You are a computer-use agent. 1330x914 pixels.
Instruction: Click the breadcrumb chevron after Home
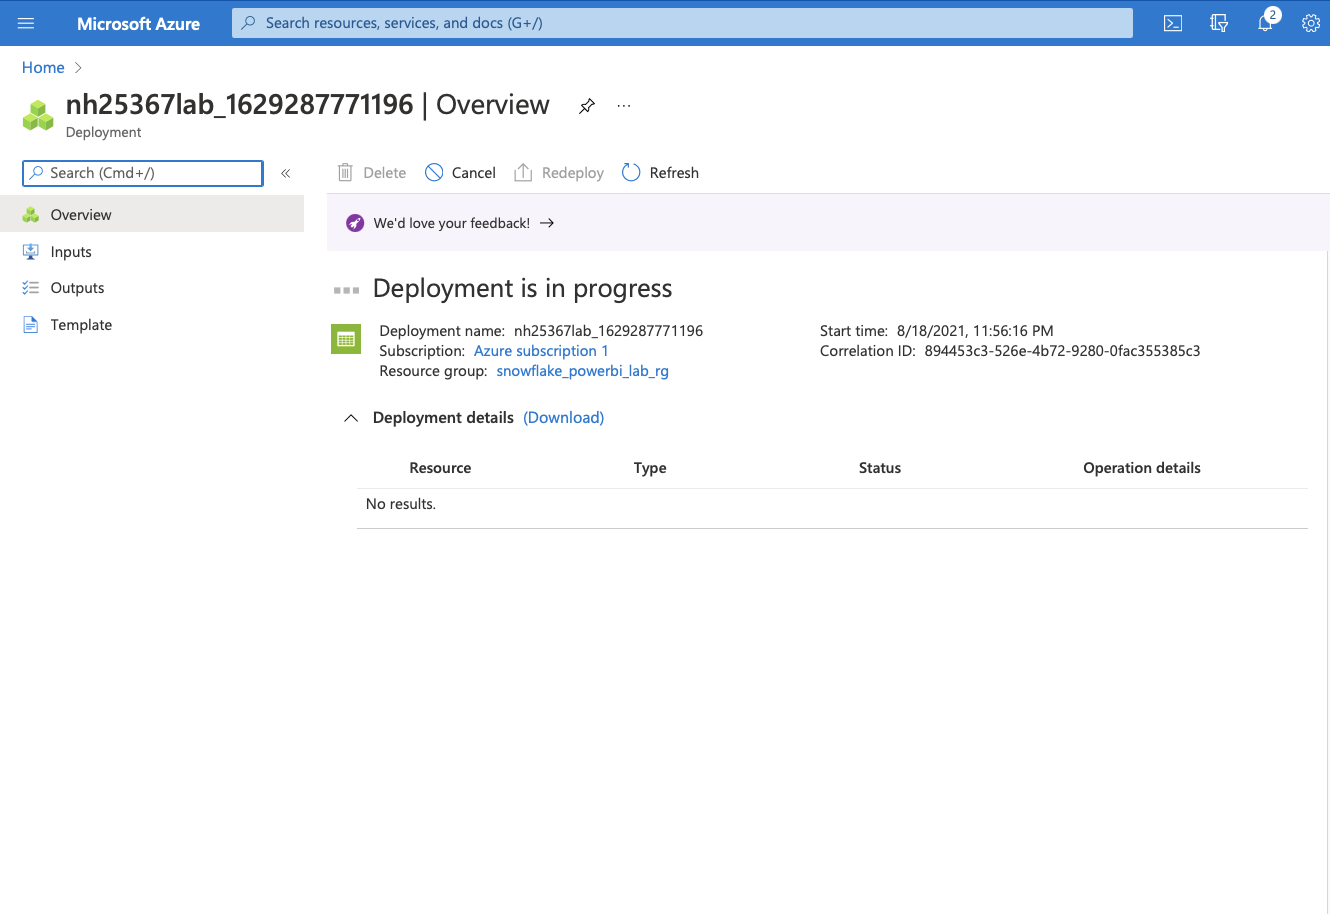coord(79,68)
